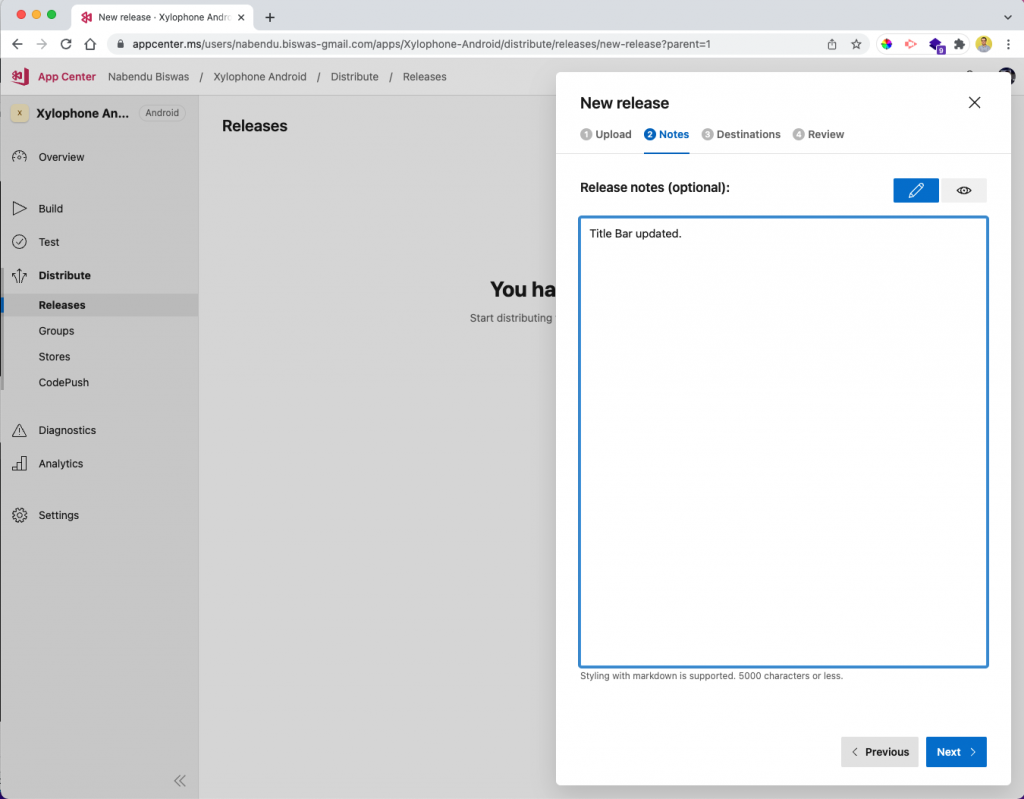Close the New release browser tab
This screenshot has height=799, width=1024.
241,18
